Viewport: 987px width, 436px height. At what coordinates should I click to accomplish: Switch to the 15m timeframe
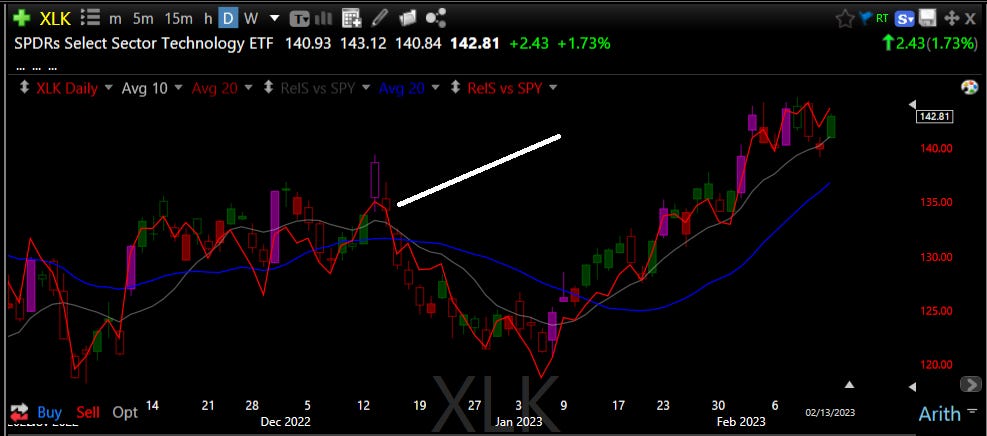tap(178, 19)
